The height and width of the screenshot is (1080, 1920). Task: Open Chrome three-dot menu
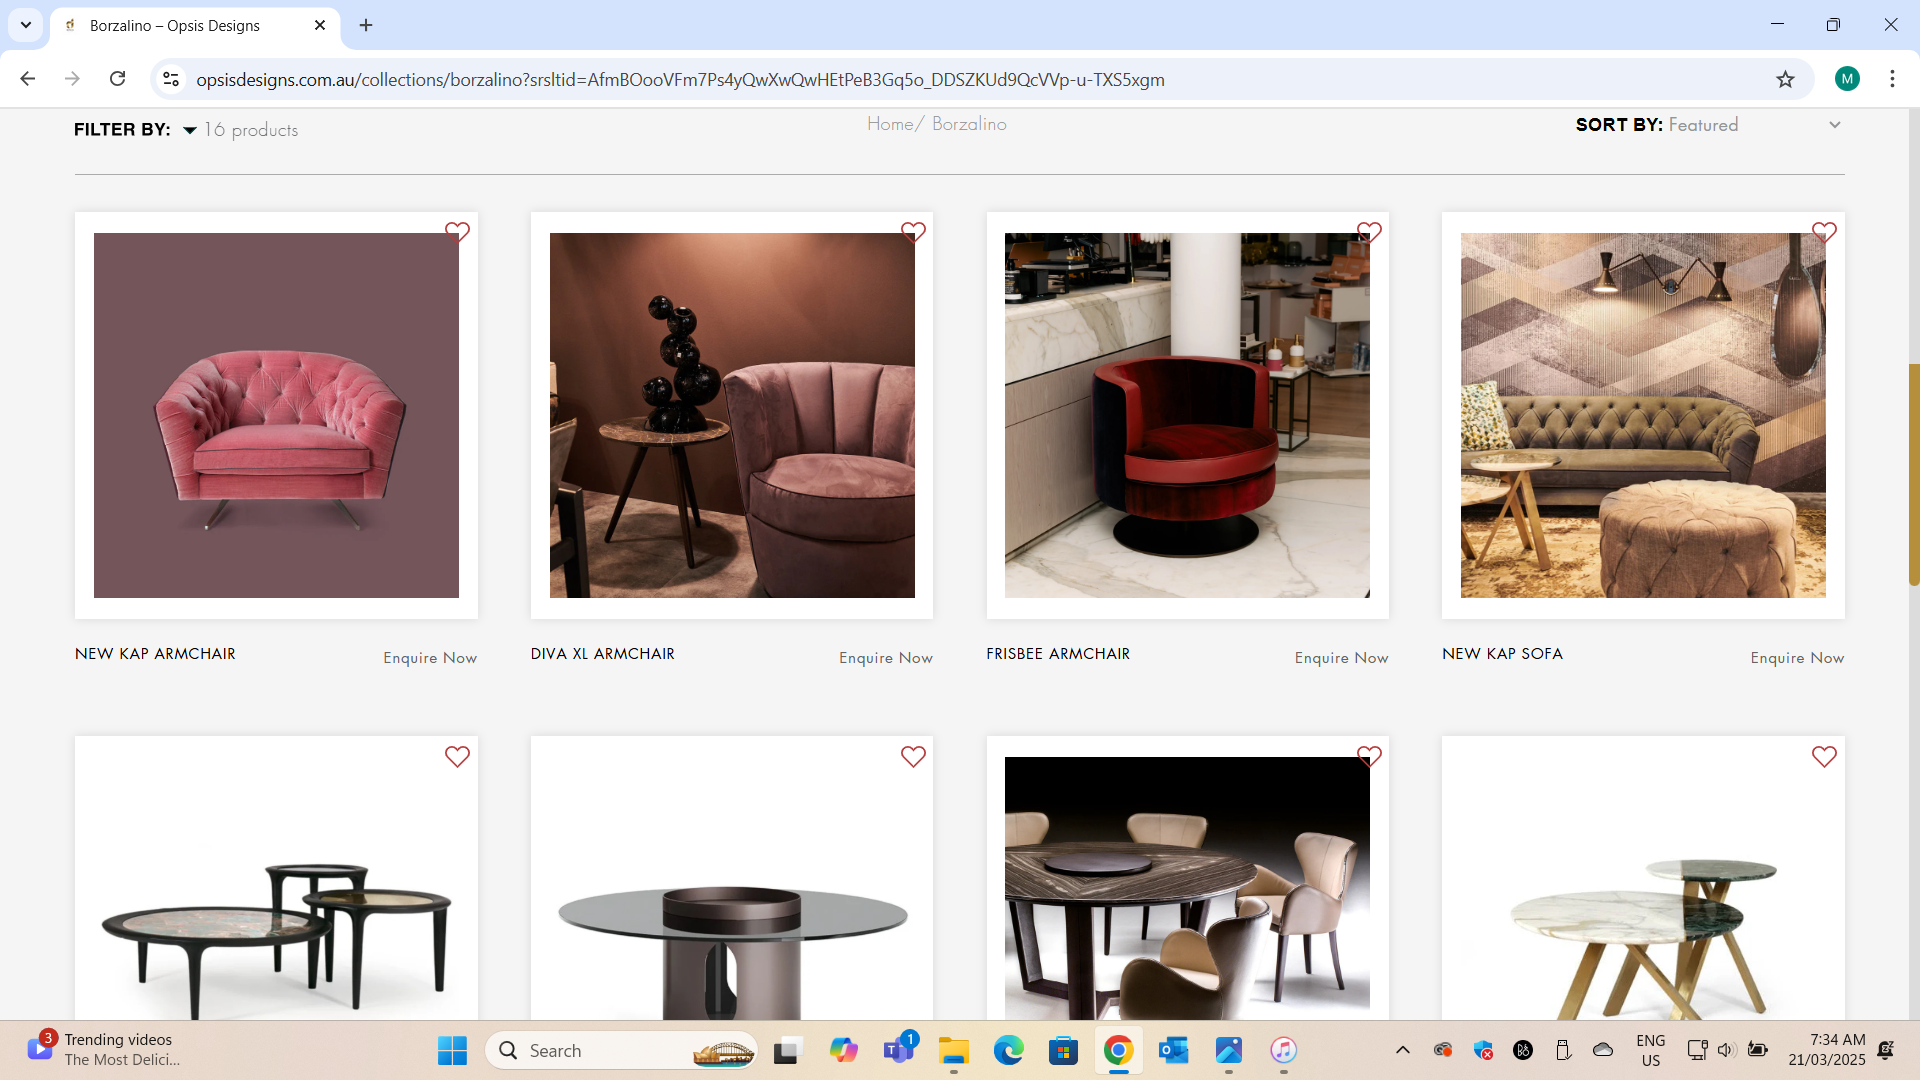[x=1892, y=79]
